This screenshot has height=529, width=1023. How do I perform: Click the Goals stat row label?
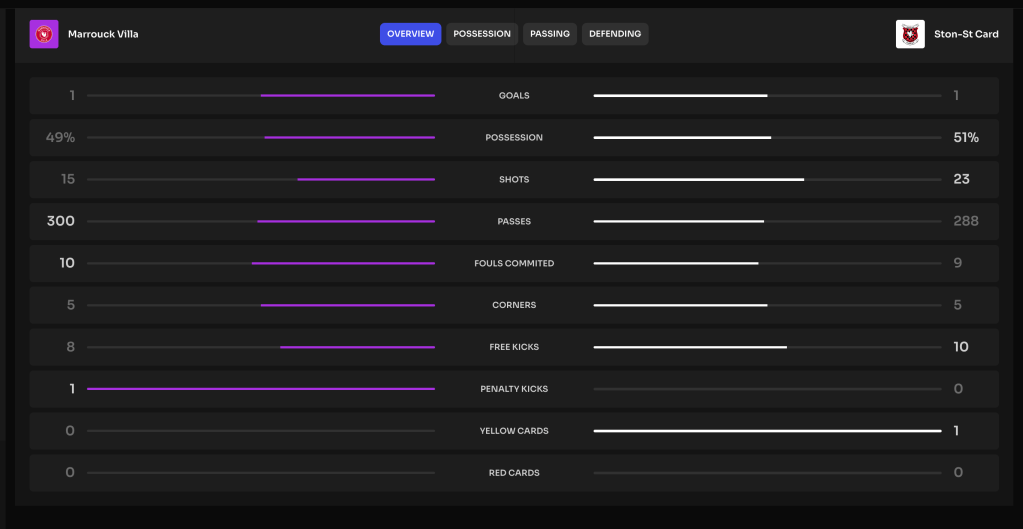tap(514, 96)
